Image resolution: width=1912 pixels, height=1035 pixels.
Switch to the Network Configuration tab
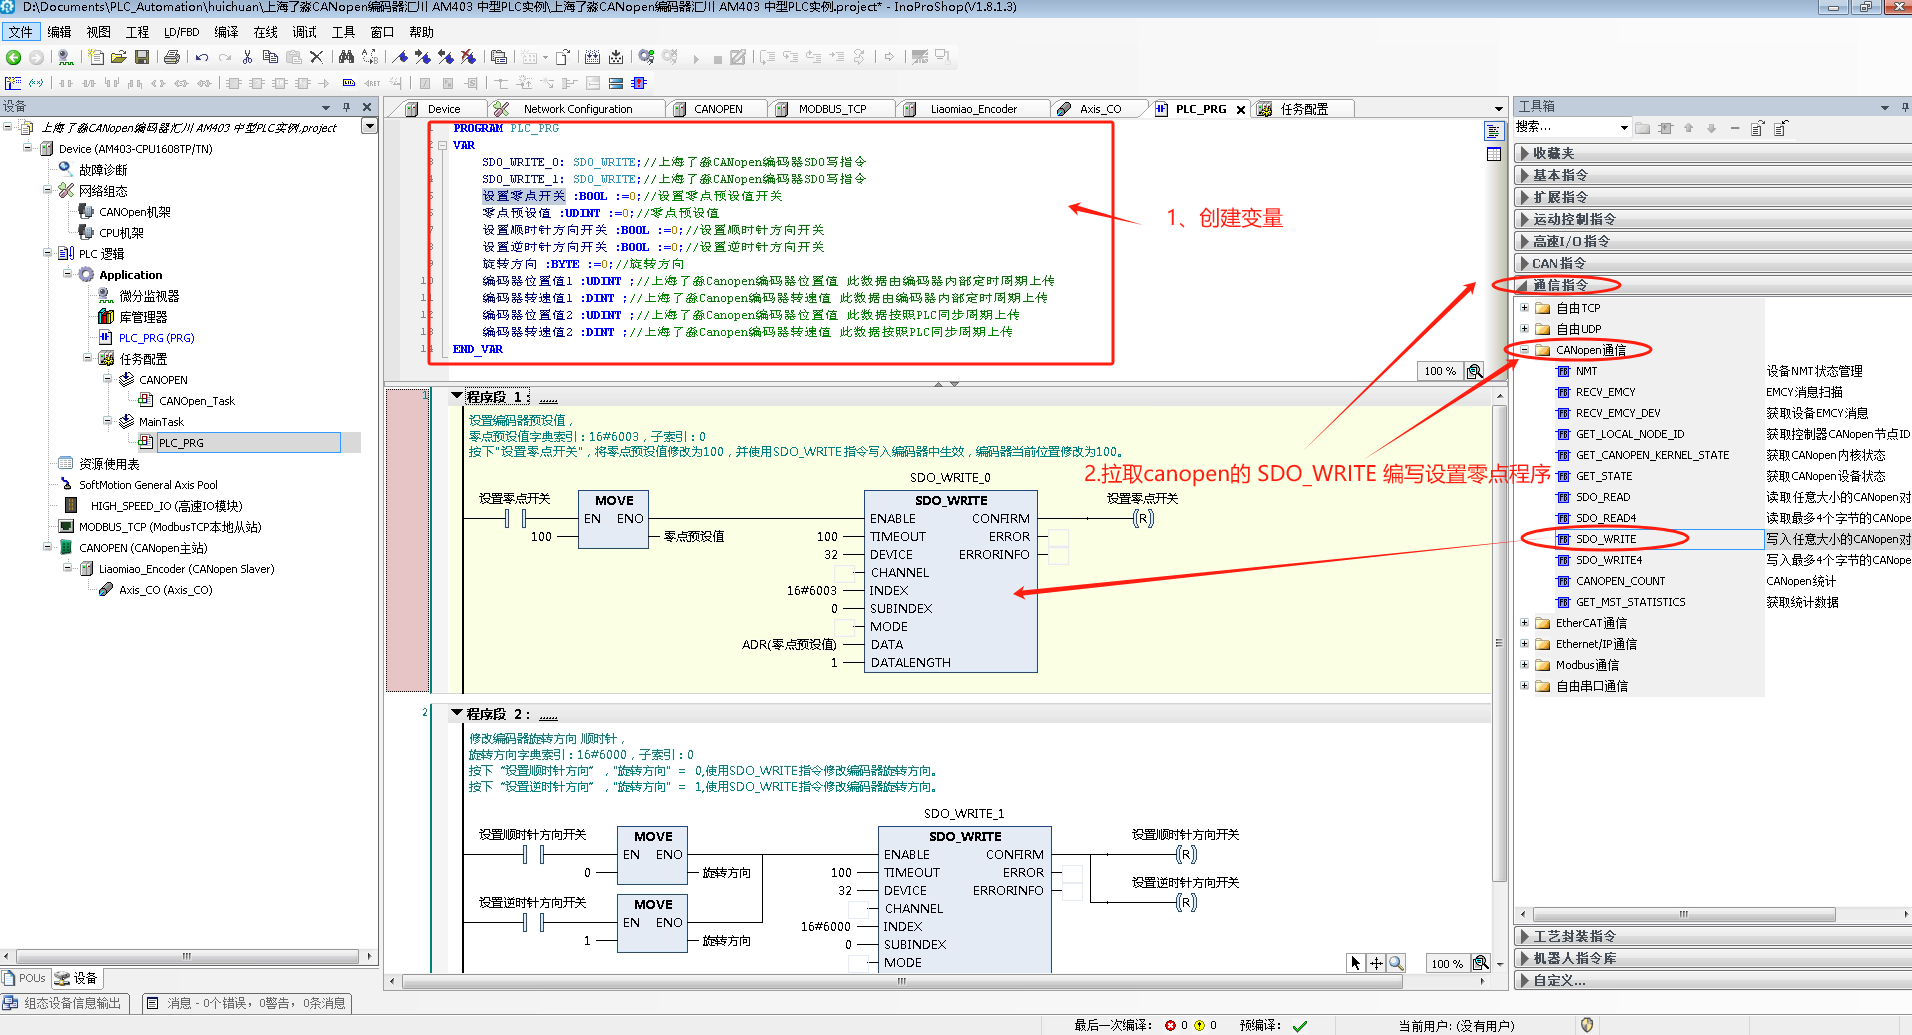coord(576,109)
